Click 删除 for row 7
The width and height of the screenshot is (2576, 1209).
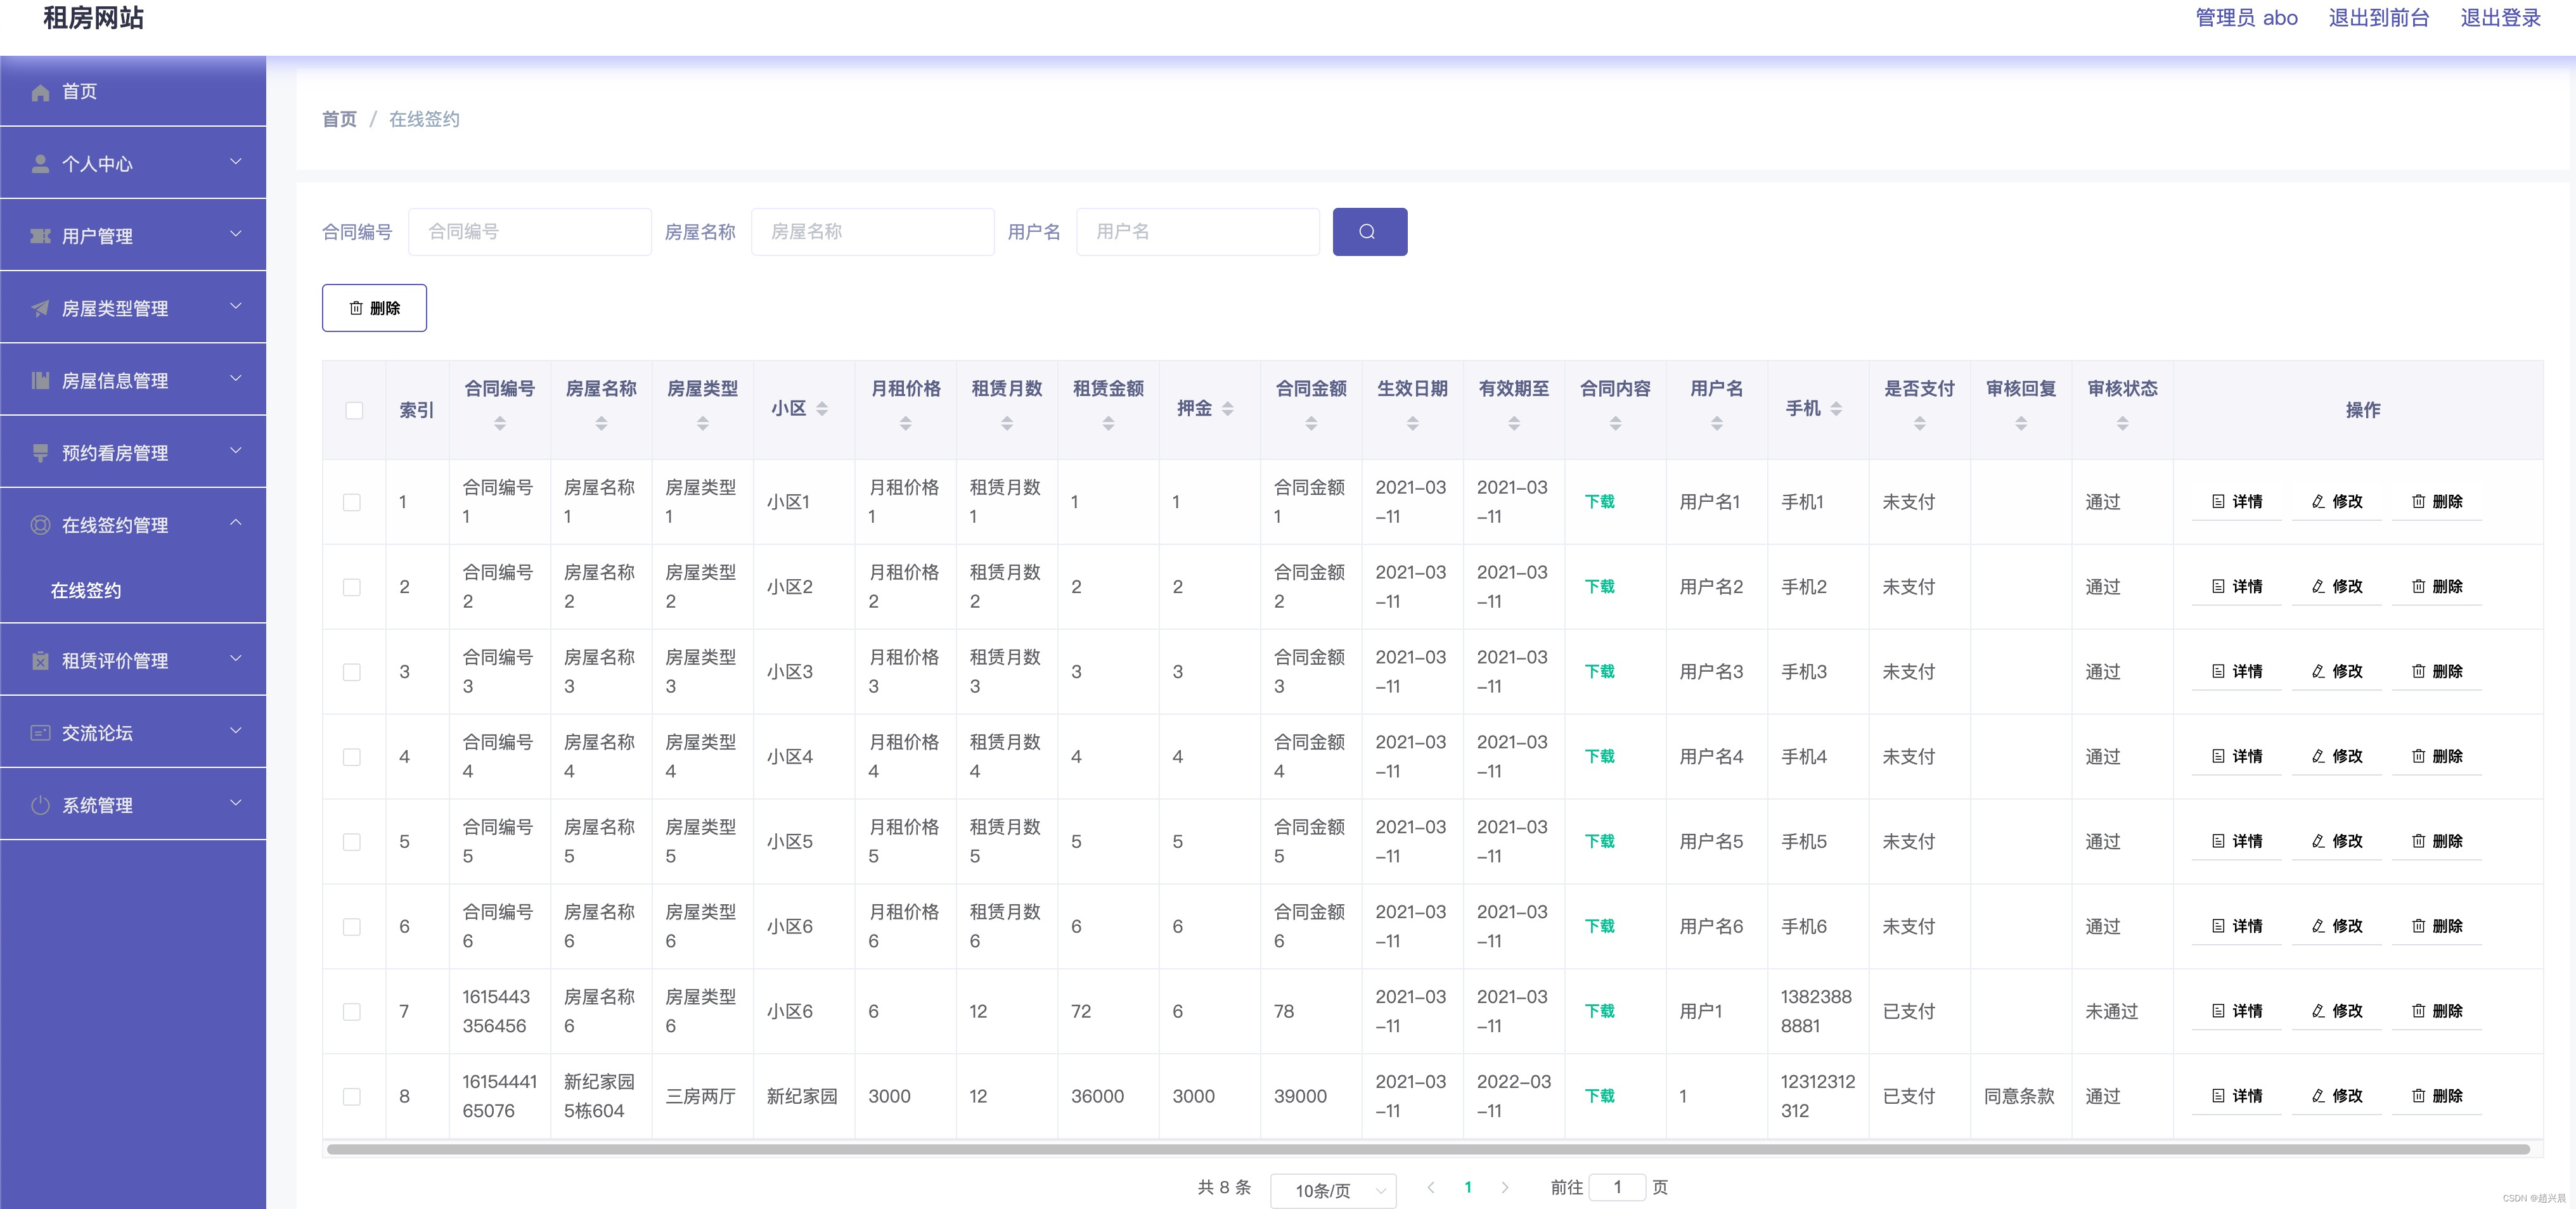[2437, 1012]
